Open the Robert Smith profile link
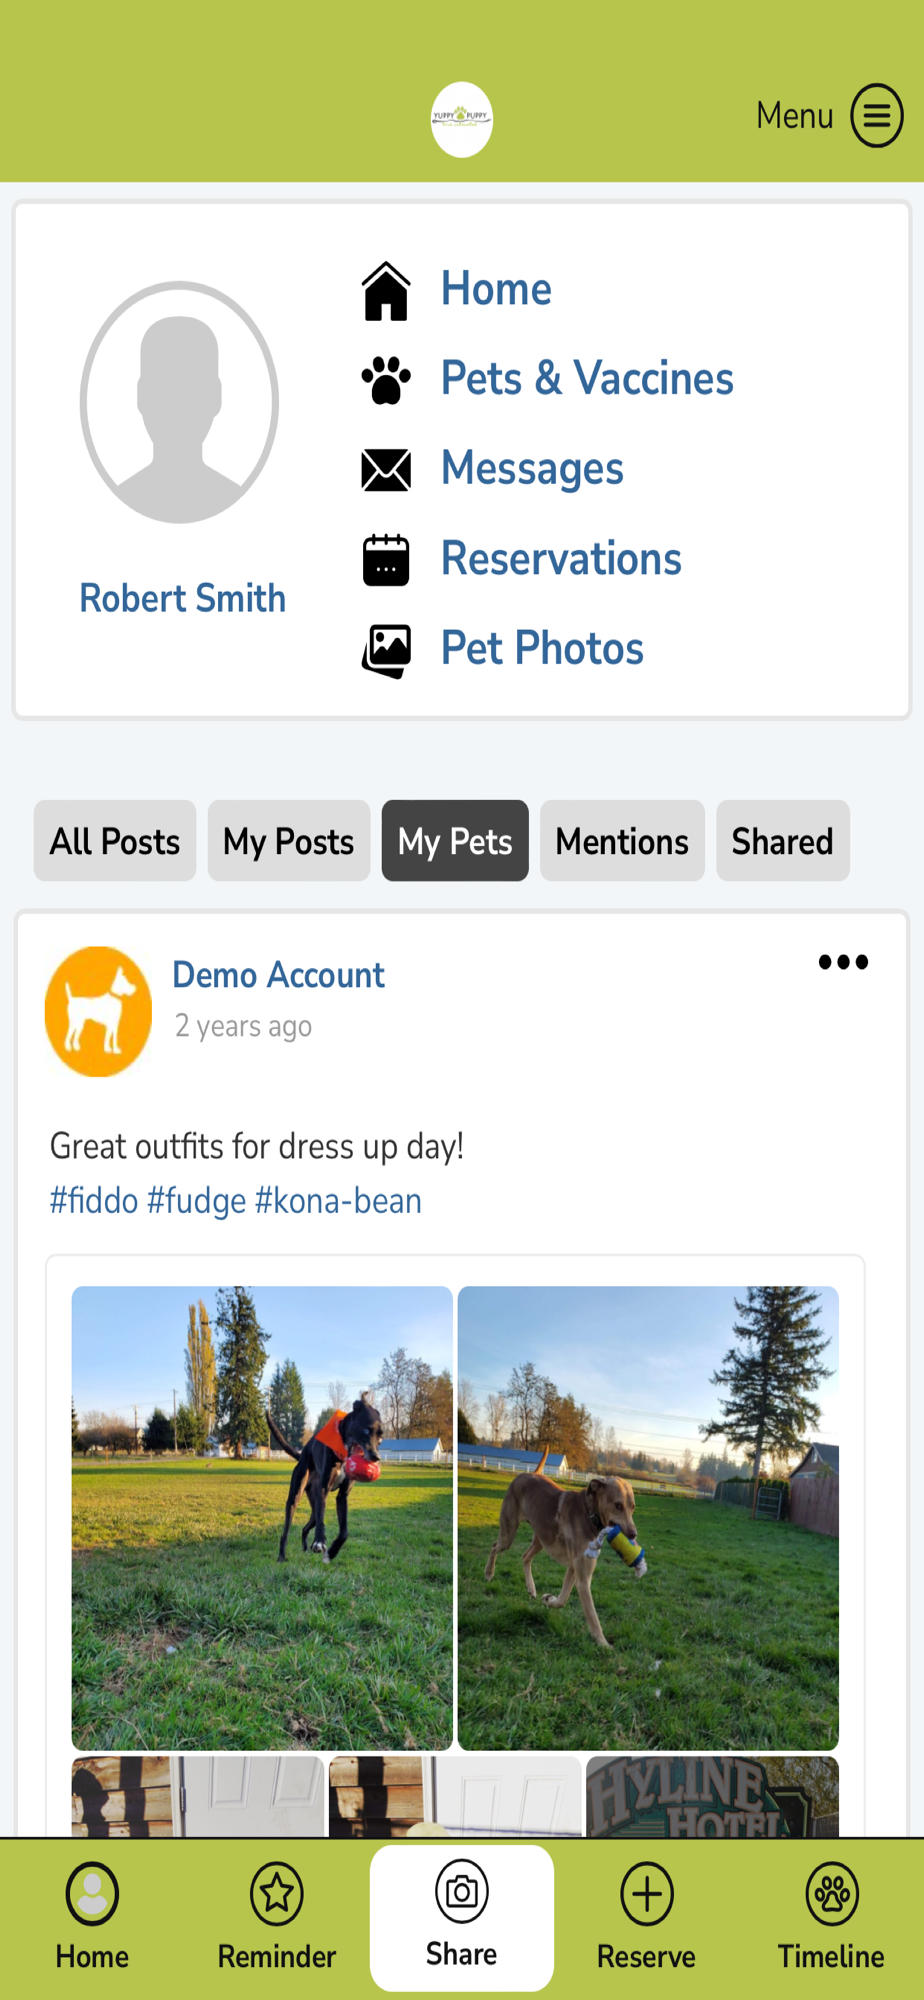Viewport: 924px width, 2000px height. pyautogui.click(x=182, y=598)
